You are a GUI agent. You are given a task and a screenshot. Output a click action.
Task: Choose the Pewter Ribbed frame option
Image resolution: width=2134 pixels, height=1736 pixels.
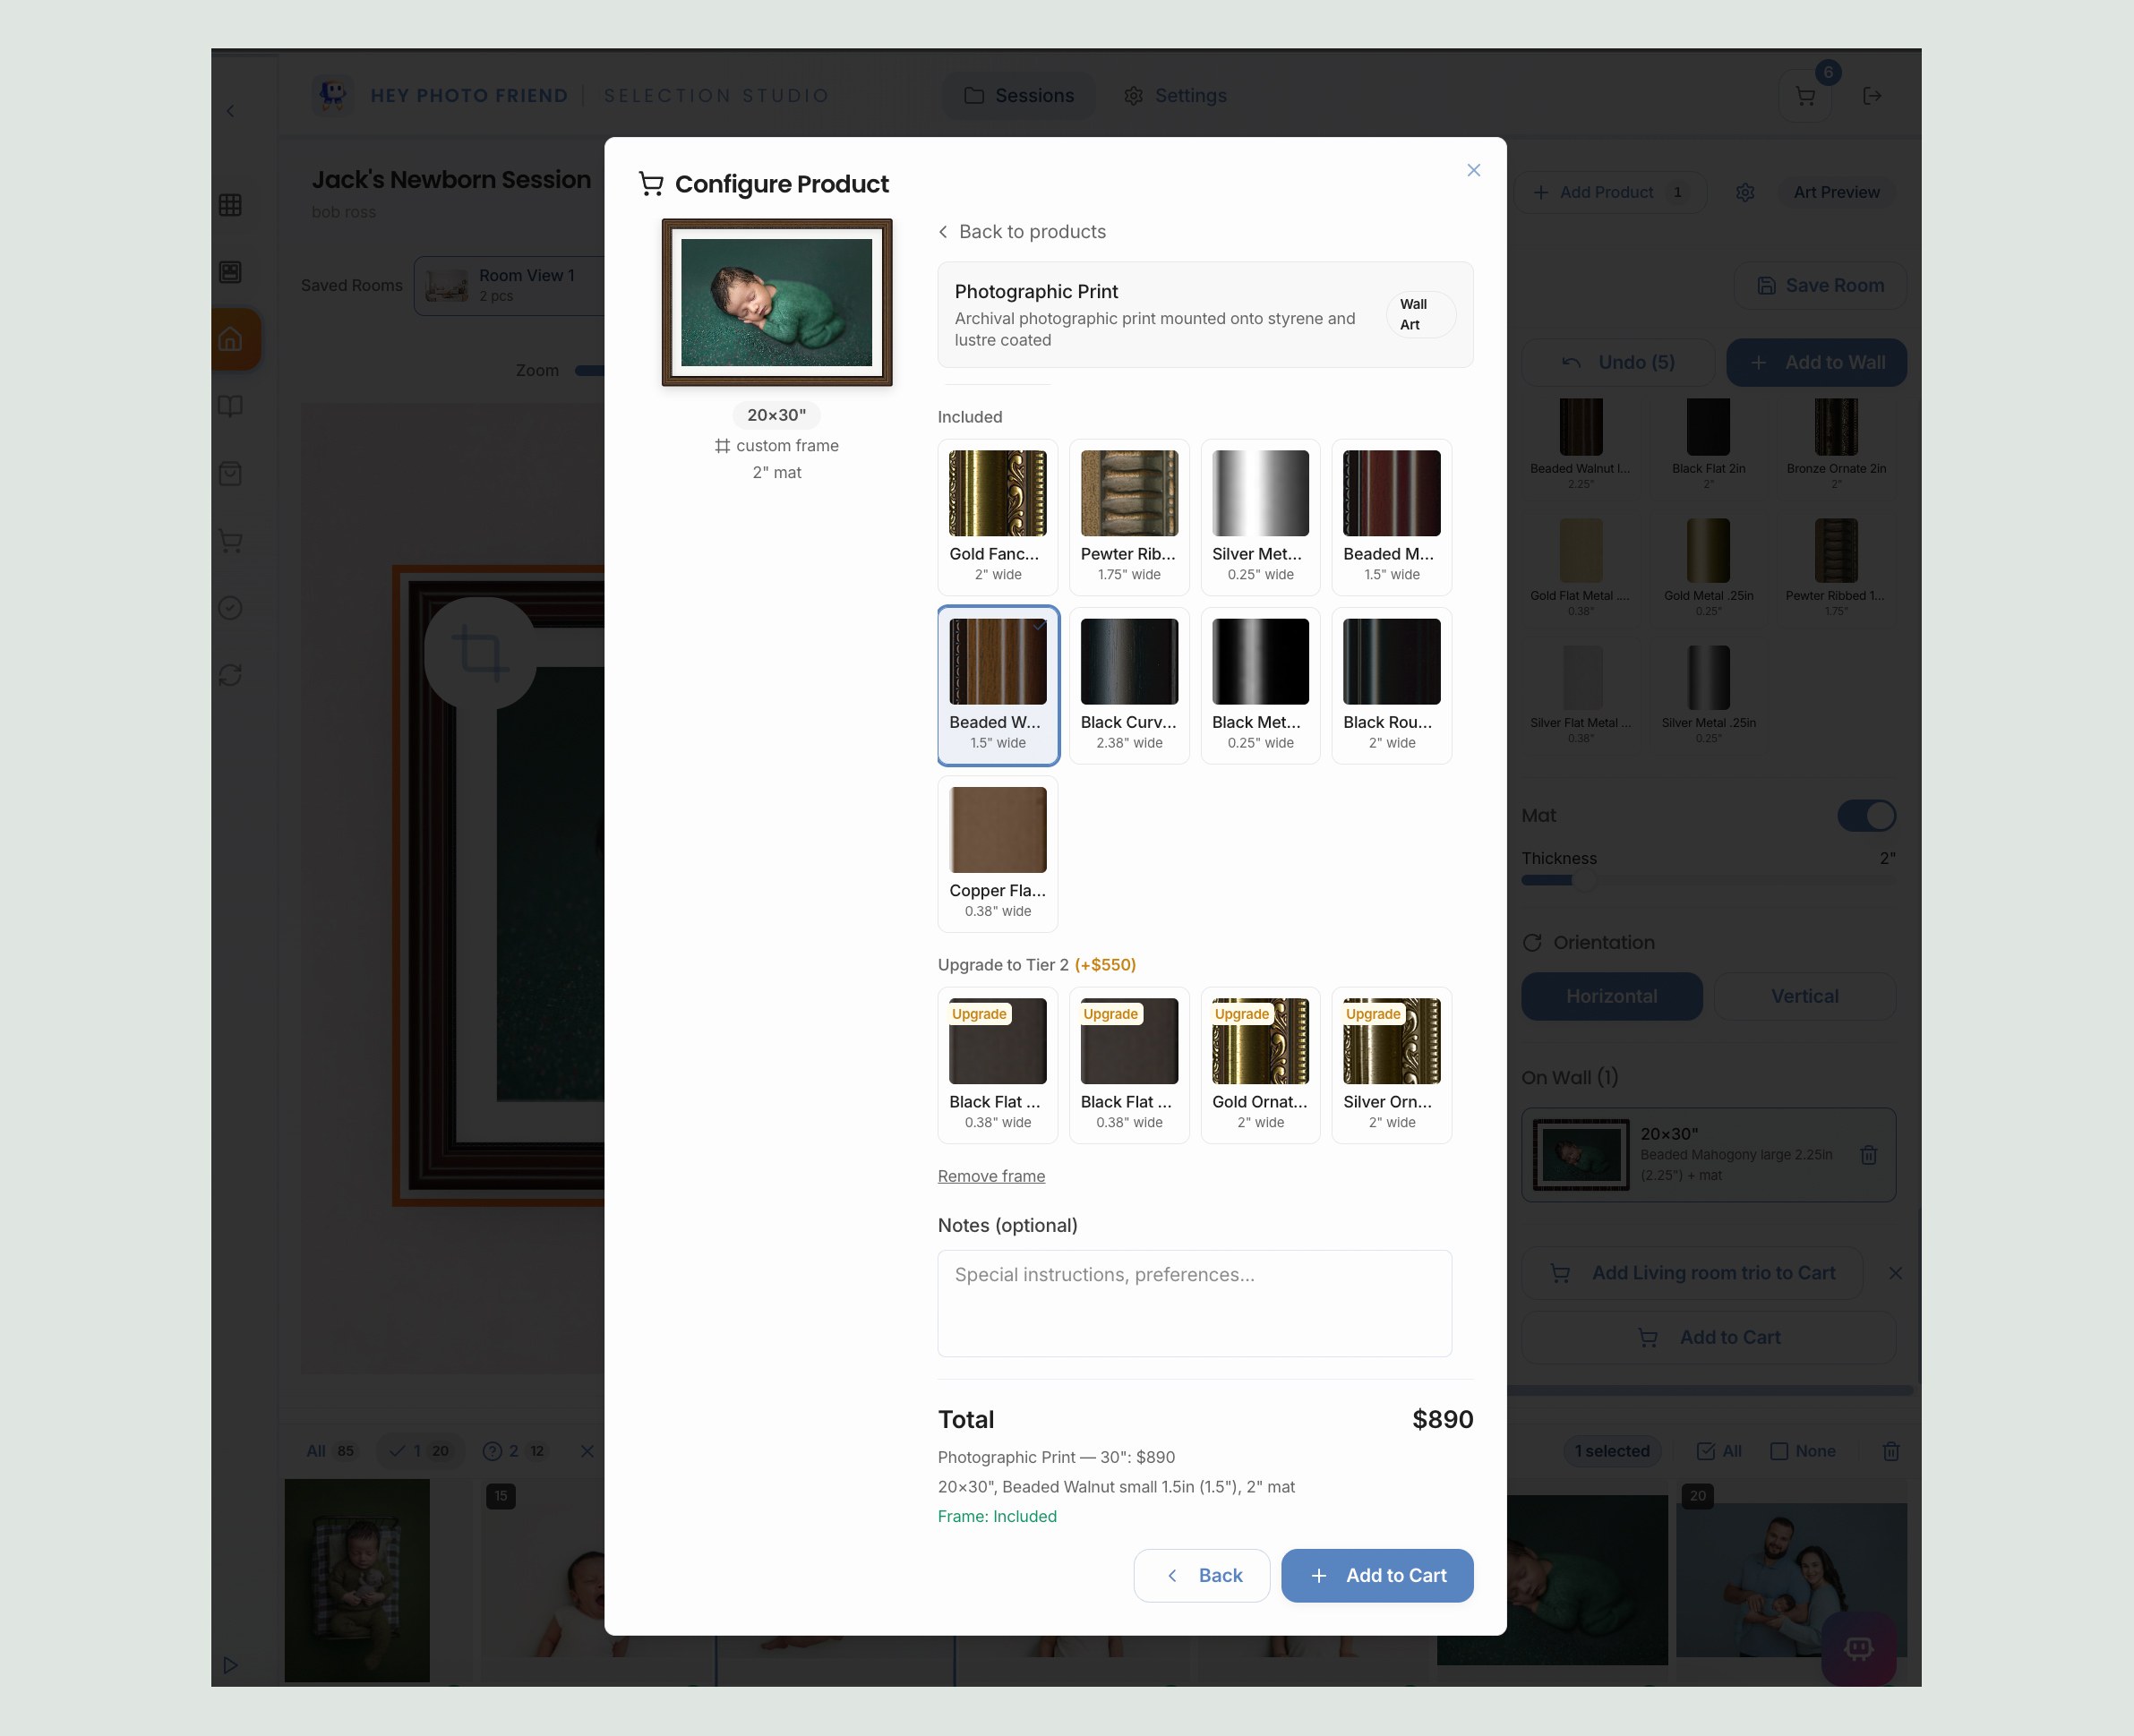coord(1128,516)
